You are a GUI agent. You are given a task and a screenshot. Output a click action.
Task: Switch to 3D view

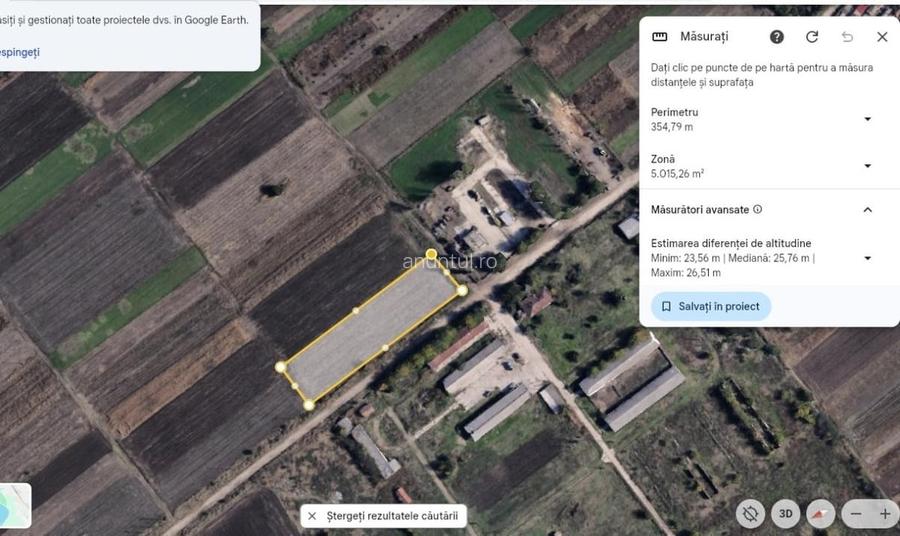click(x=785, y=514)
